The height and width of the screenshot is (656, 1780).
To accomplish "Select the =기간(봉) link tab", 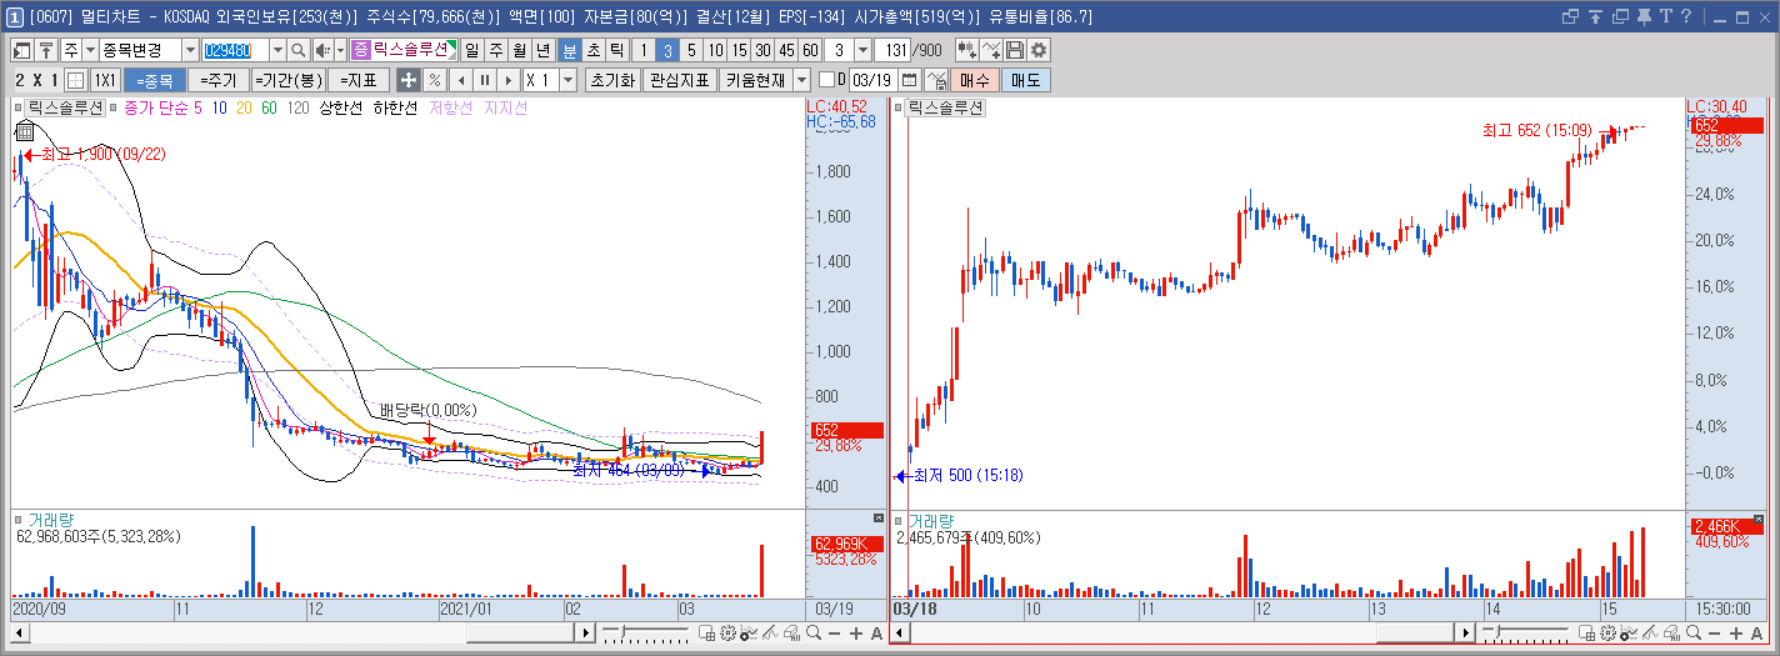I will pyautogui.click(x=288, y=80).
